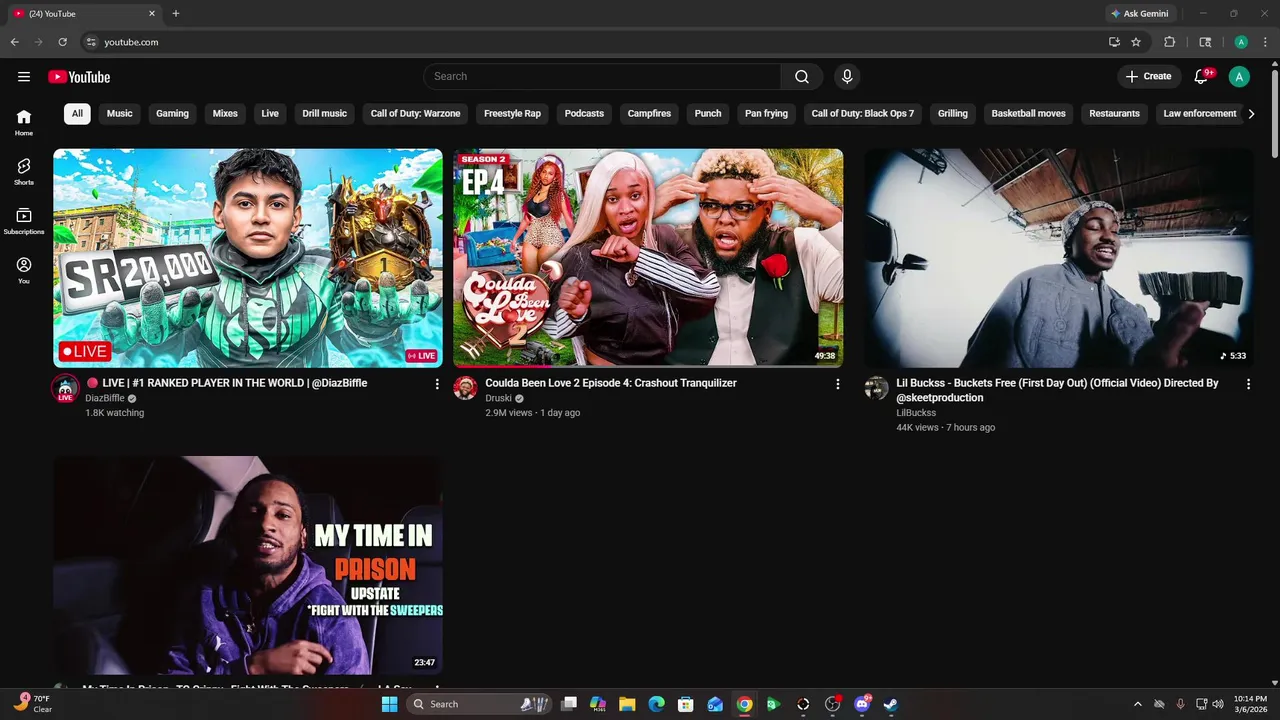
Task: Open Chrome side panel icon
Action: click(1205, 42)
